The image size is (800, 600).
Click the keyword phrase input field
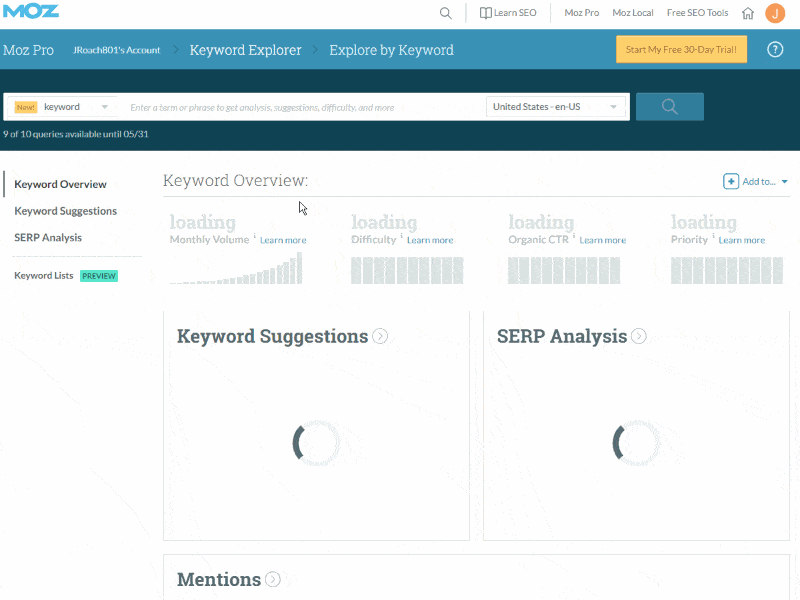point(300,106)
